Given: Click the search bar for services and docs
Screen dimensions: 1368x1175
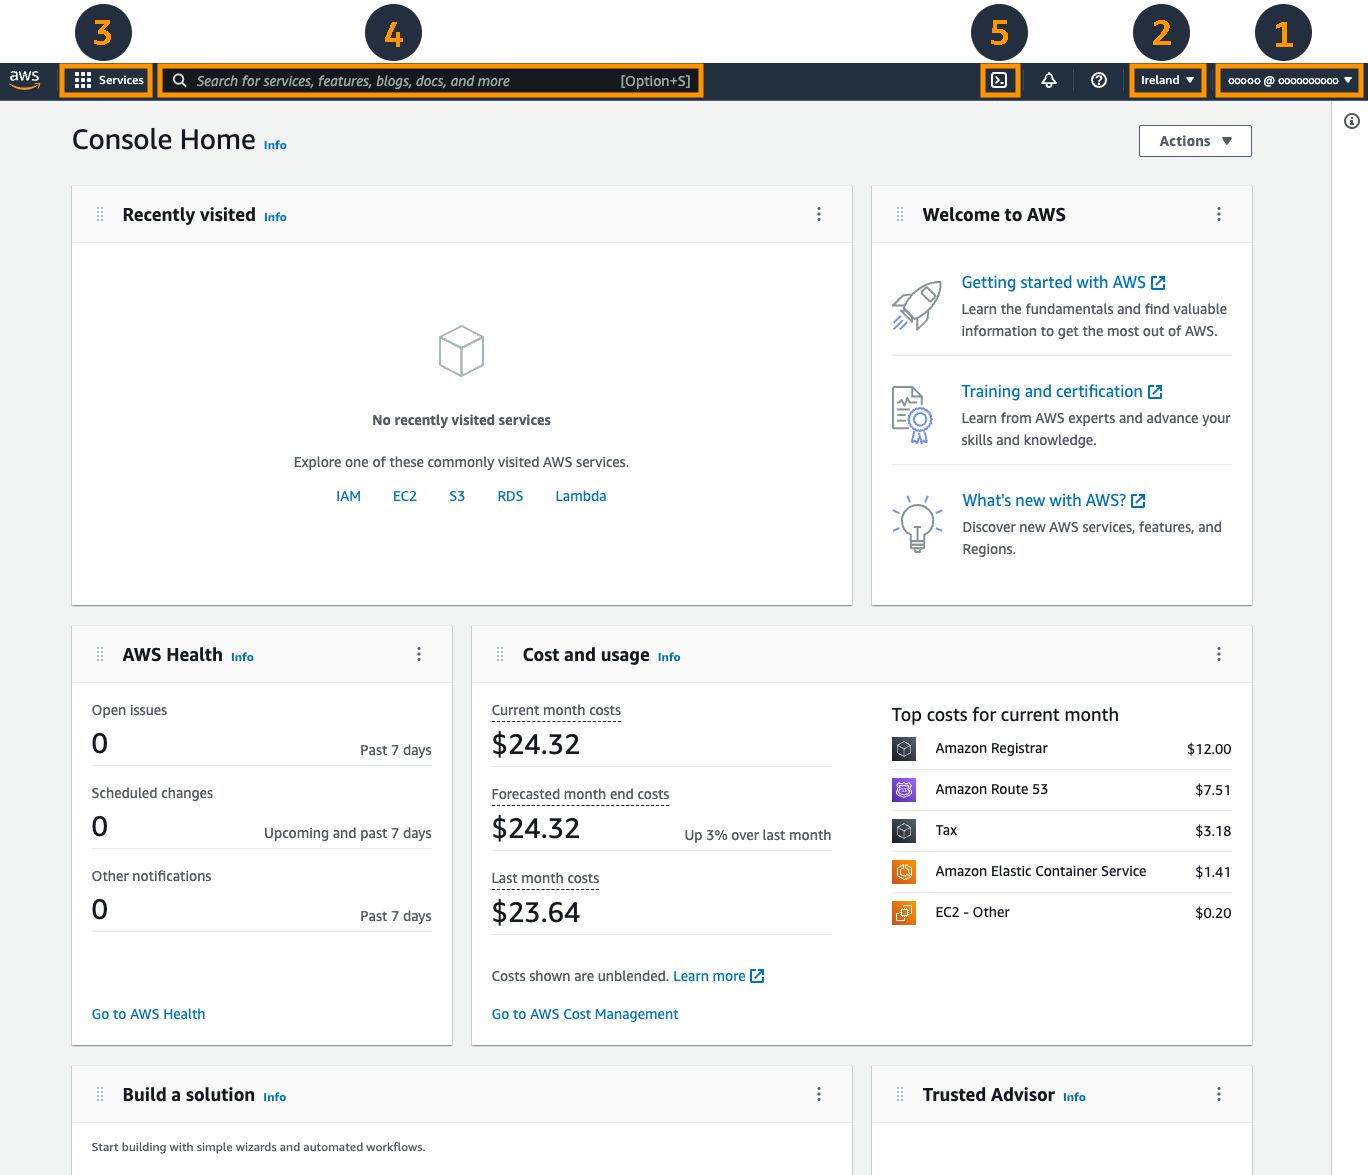Looking at the screenshot, I should [x=430, y=80].
